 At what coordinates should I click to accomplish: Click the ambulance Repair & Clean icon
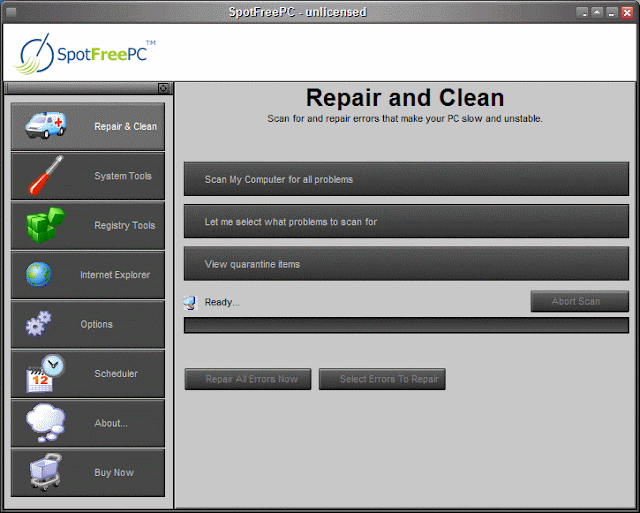[46, 125]
